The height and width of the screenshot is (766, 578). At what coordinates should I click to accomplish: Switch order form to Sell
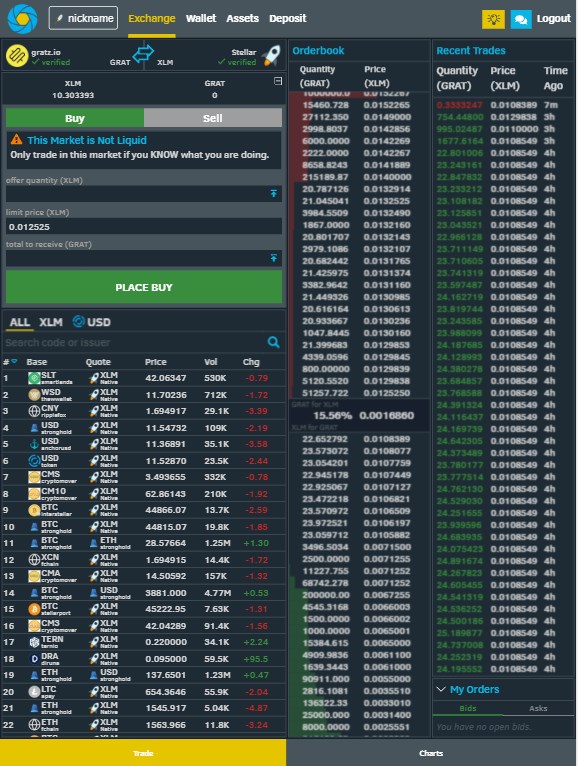213,118
